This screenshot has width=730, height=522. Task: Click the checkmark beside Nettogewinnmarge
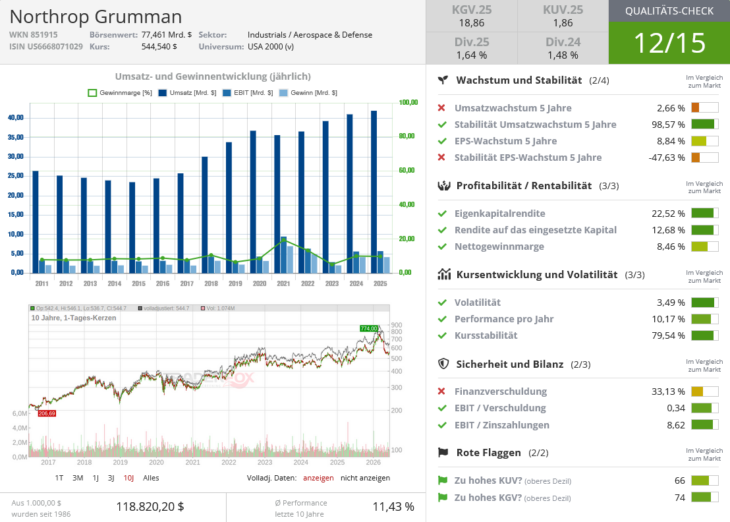pyautogui.click(x=442, y=246)
